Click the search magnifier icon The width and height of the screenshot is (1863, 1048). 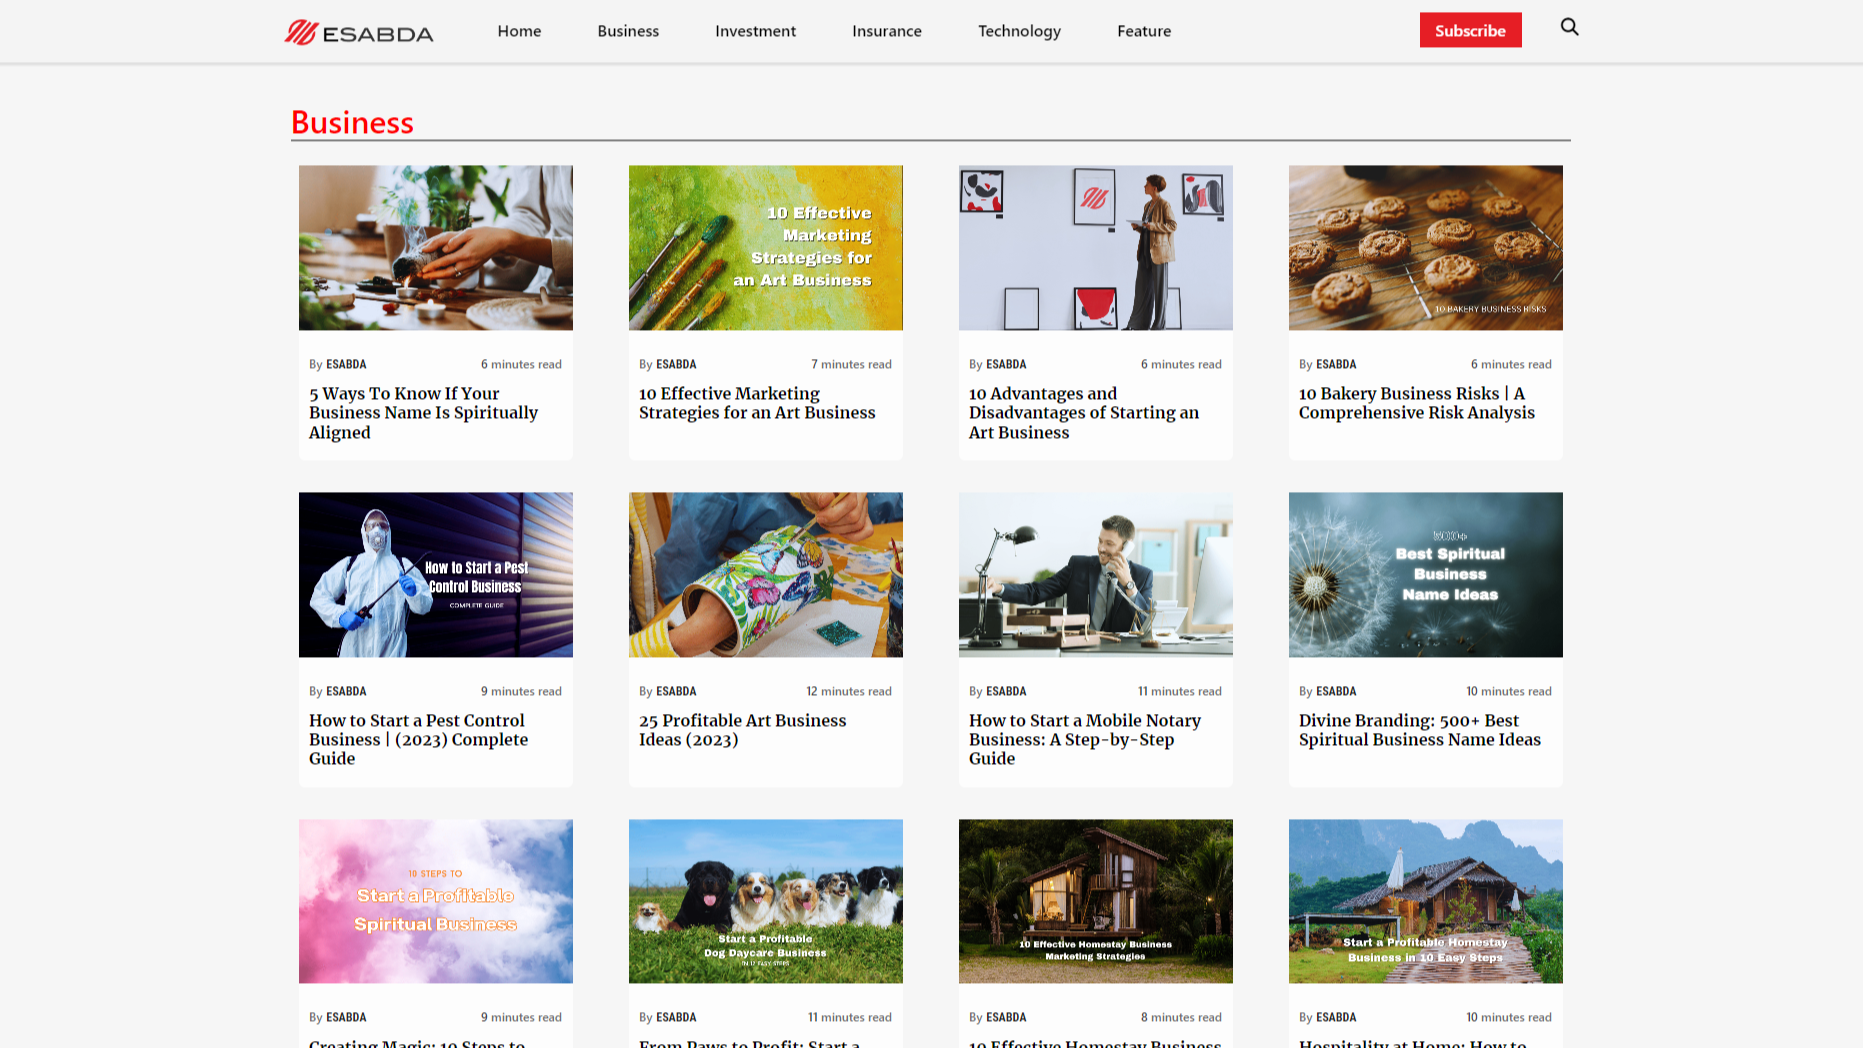pos(1569,27)
